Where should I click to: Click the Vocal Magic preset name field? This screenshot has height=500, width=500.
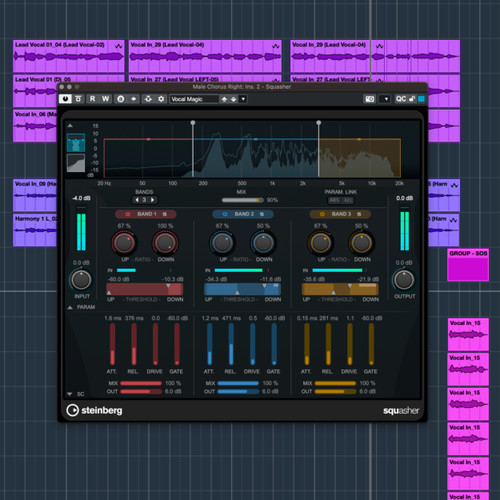(x=194, y=99)
